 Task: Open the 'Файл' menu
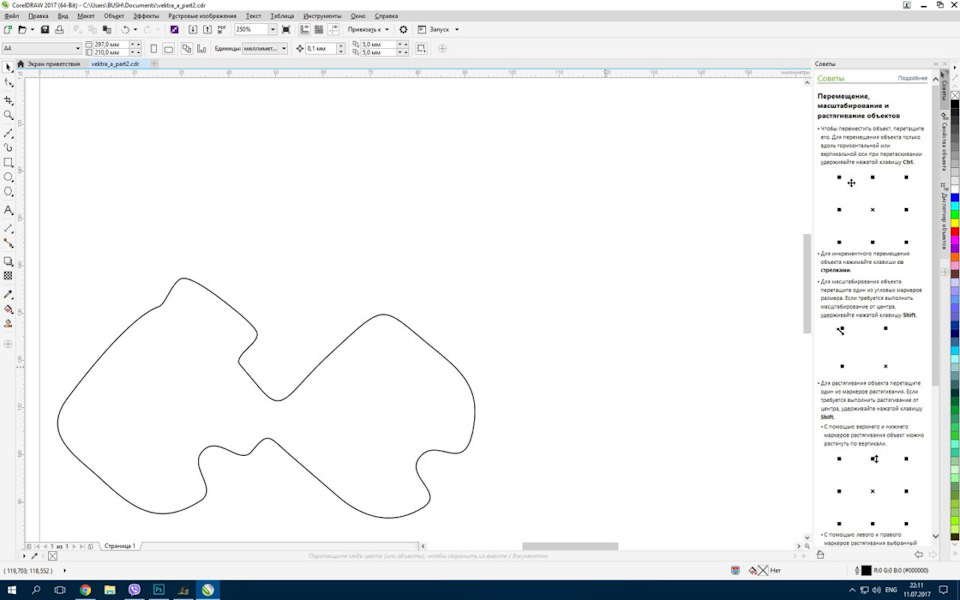pos(11,16)
